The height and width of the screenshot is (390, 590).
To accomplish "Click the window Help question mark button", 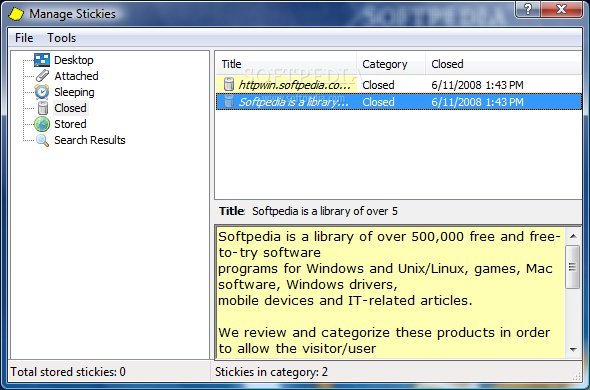I will [528, 9].
